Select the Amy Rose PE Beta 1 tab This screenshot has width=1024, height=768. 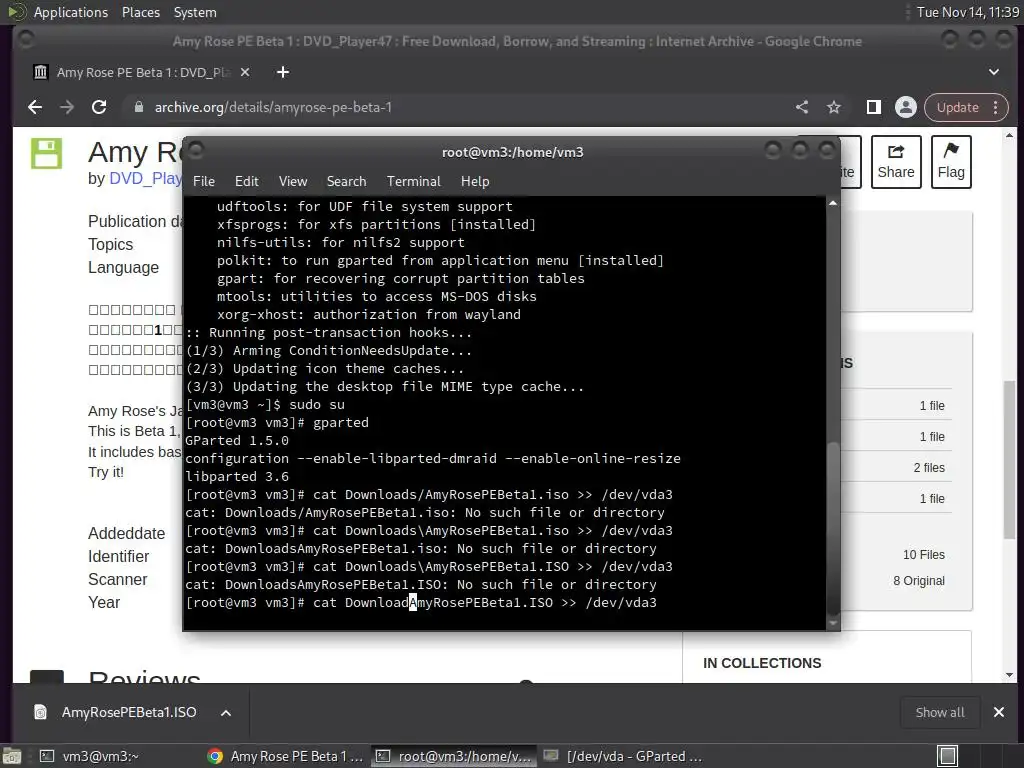141,72
